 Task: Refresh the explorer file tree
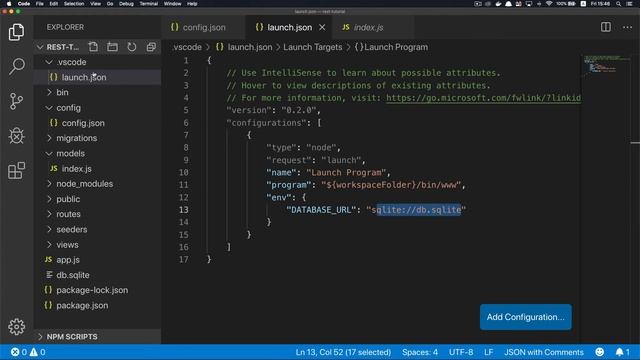131,47
